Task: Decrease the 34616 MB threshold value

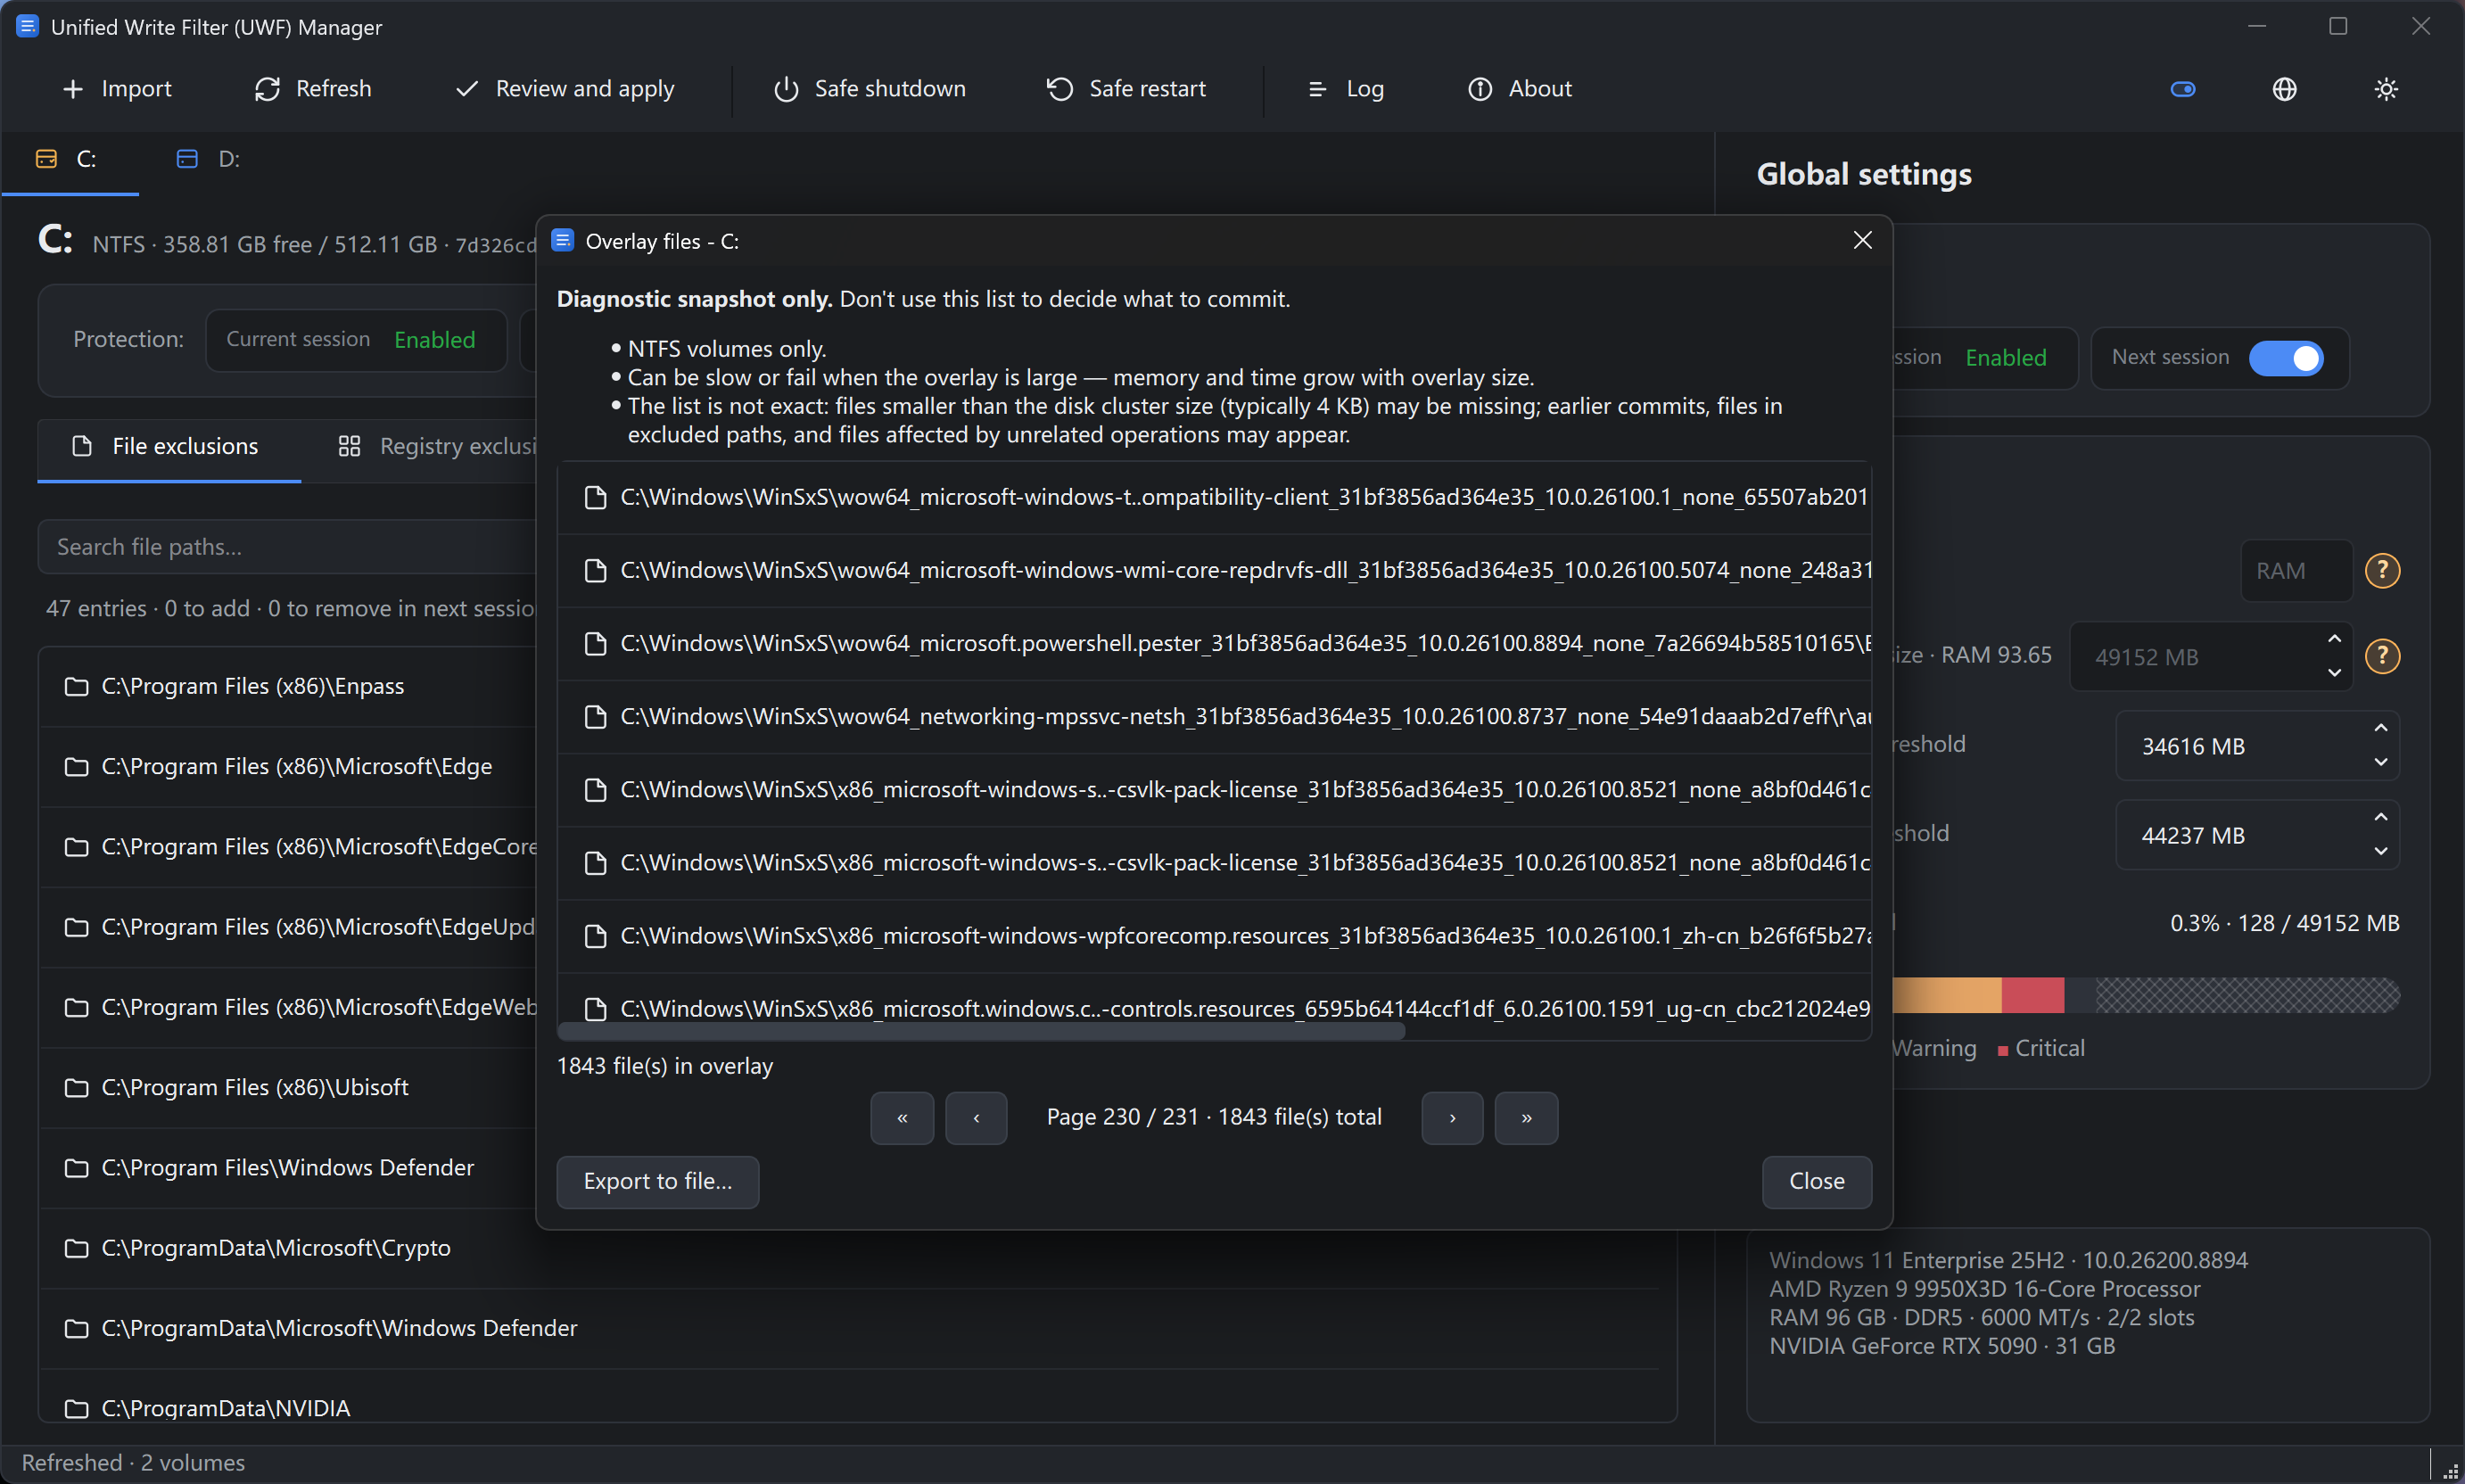Action: click(x=2380, y=762)
